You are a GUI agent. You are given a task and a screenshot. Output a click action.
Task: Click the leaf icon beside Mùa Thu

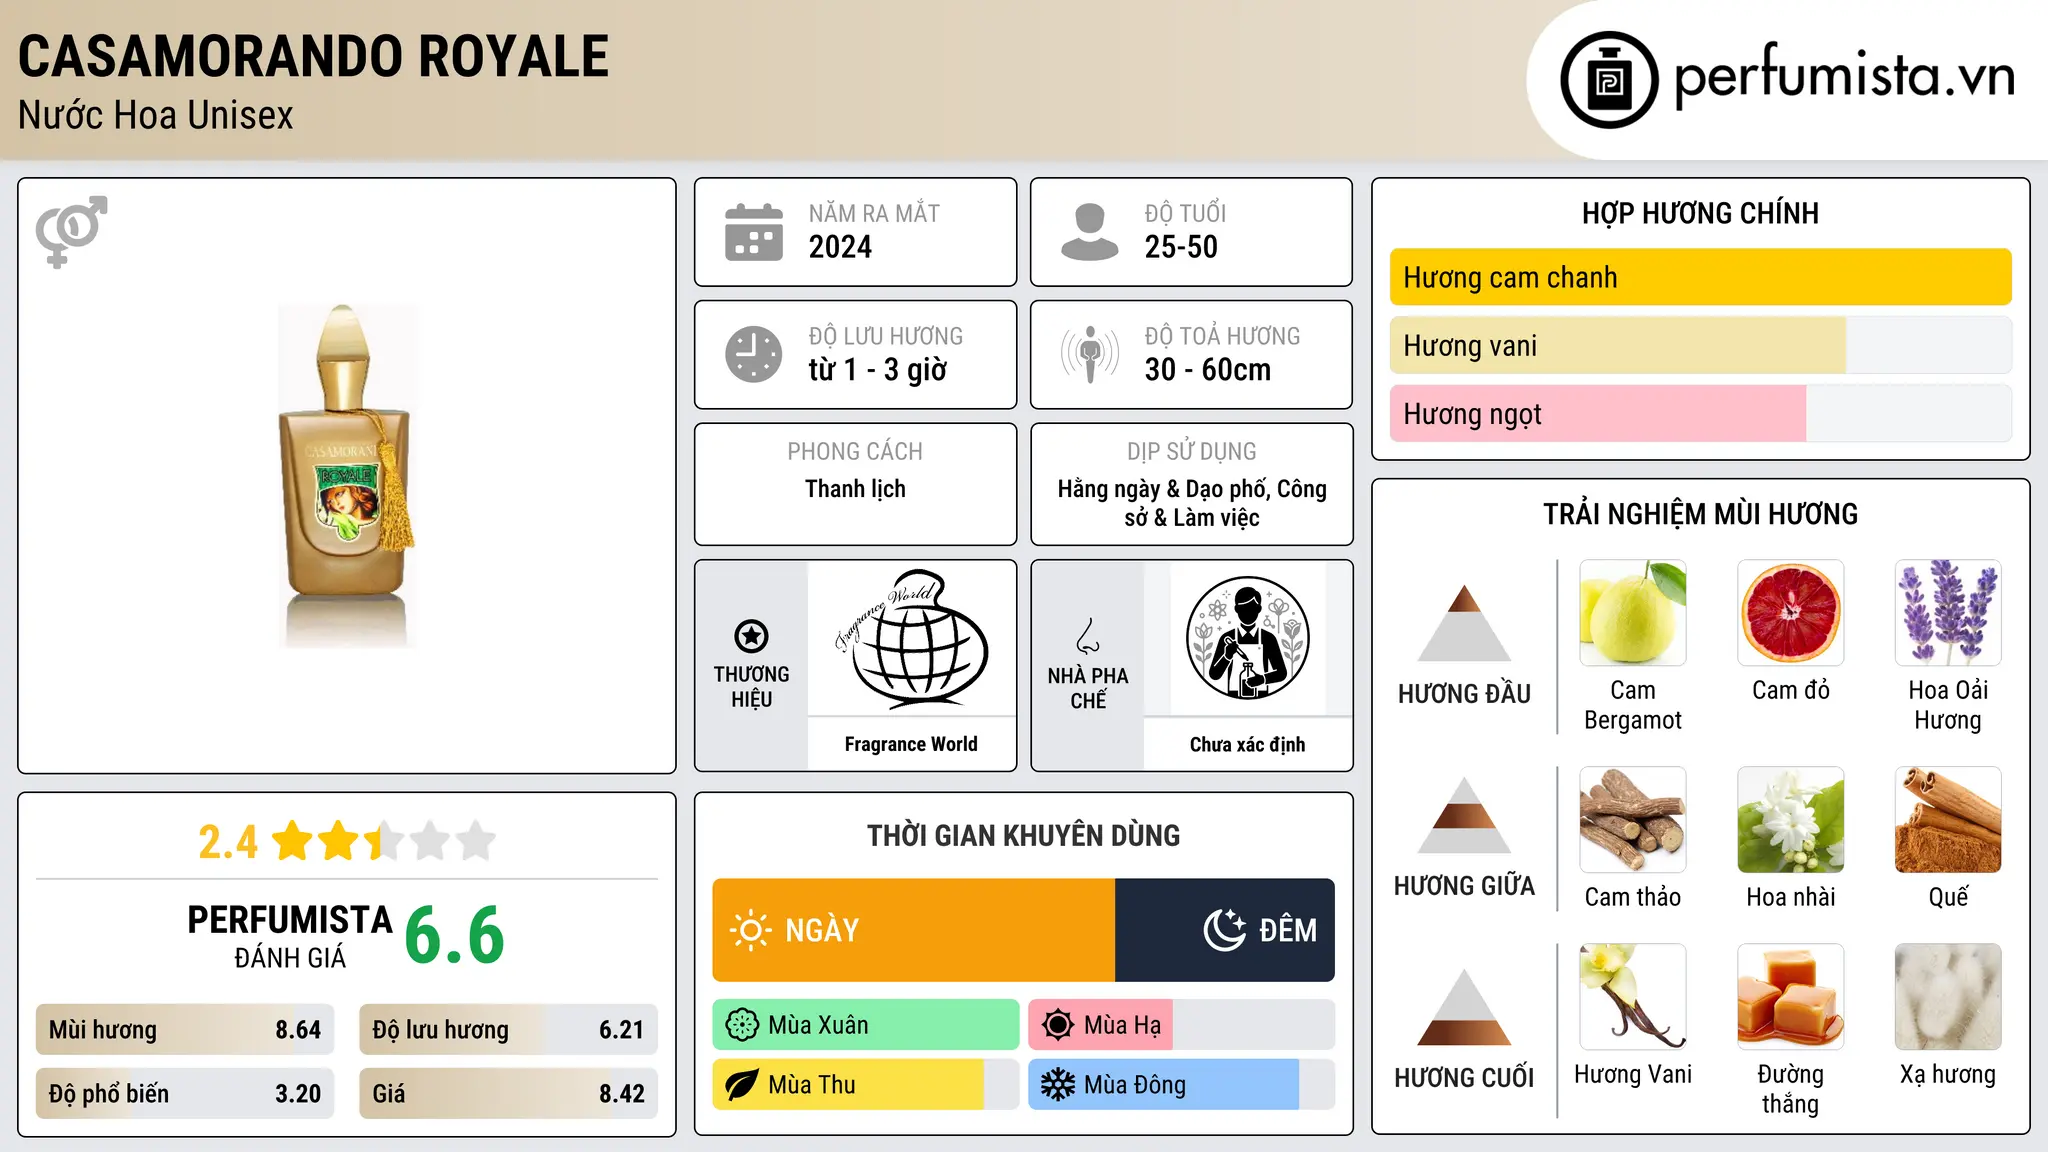(x=742, y=1085)
